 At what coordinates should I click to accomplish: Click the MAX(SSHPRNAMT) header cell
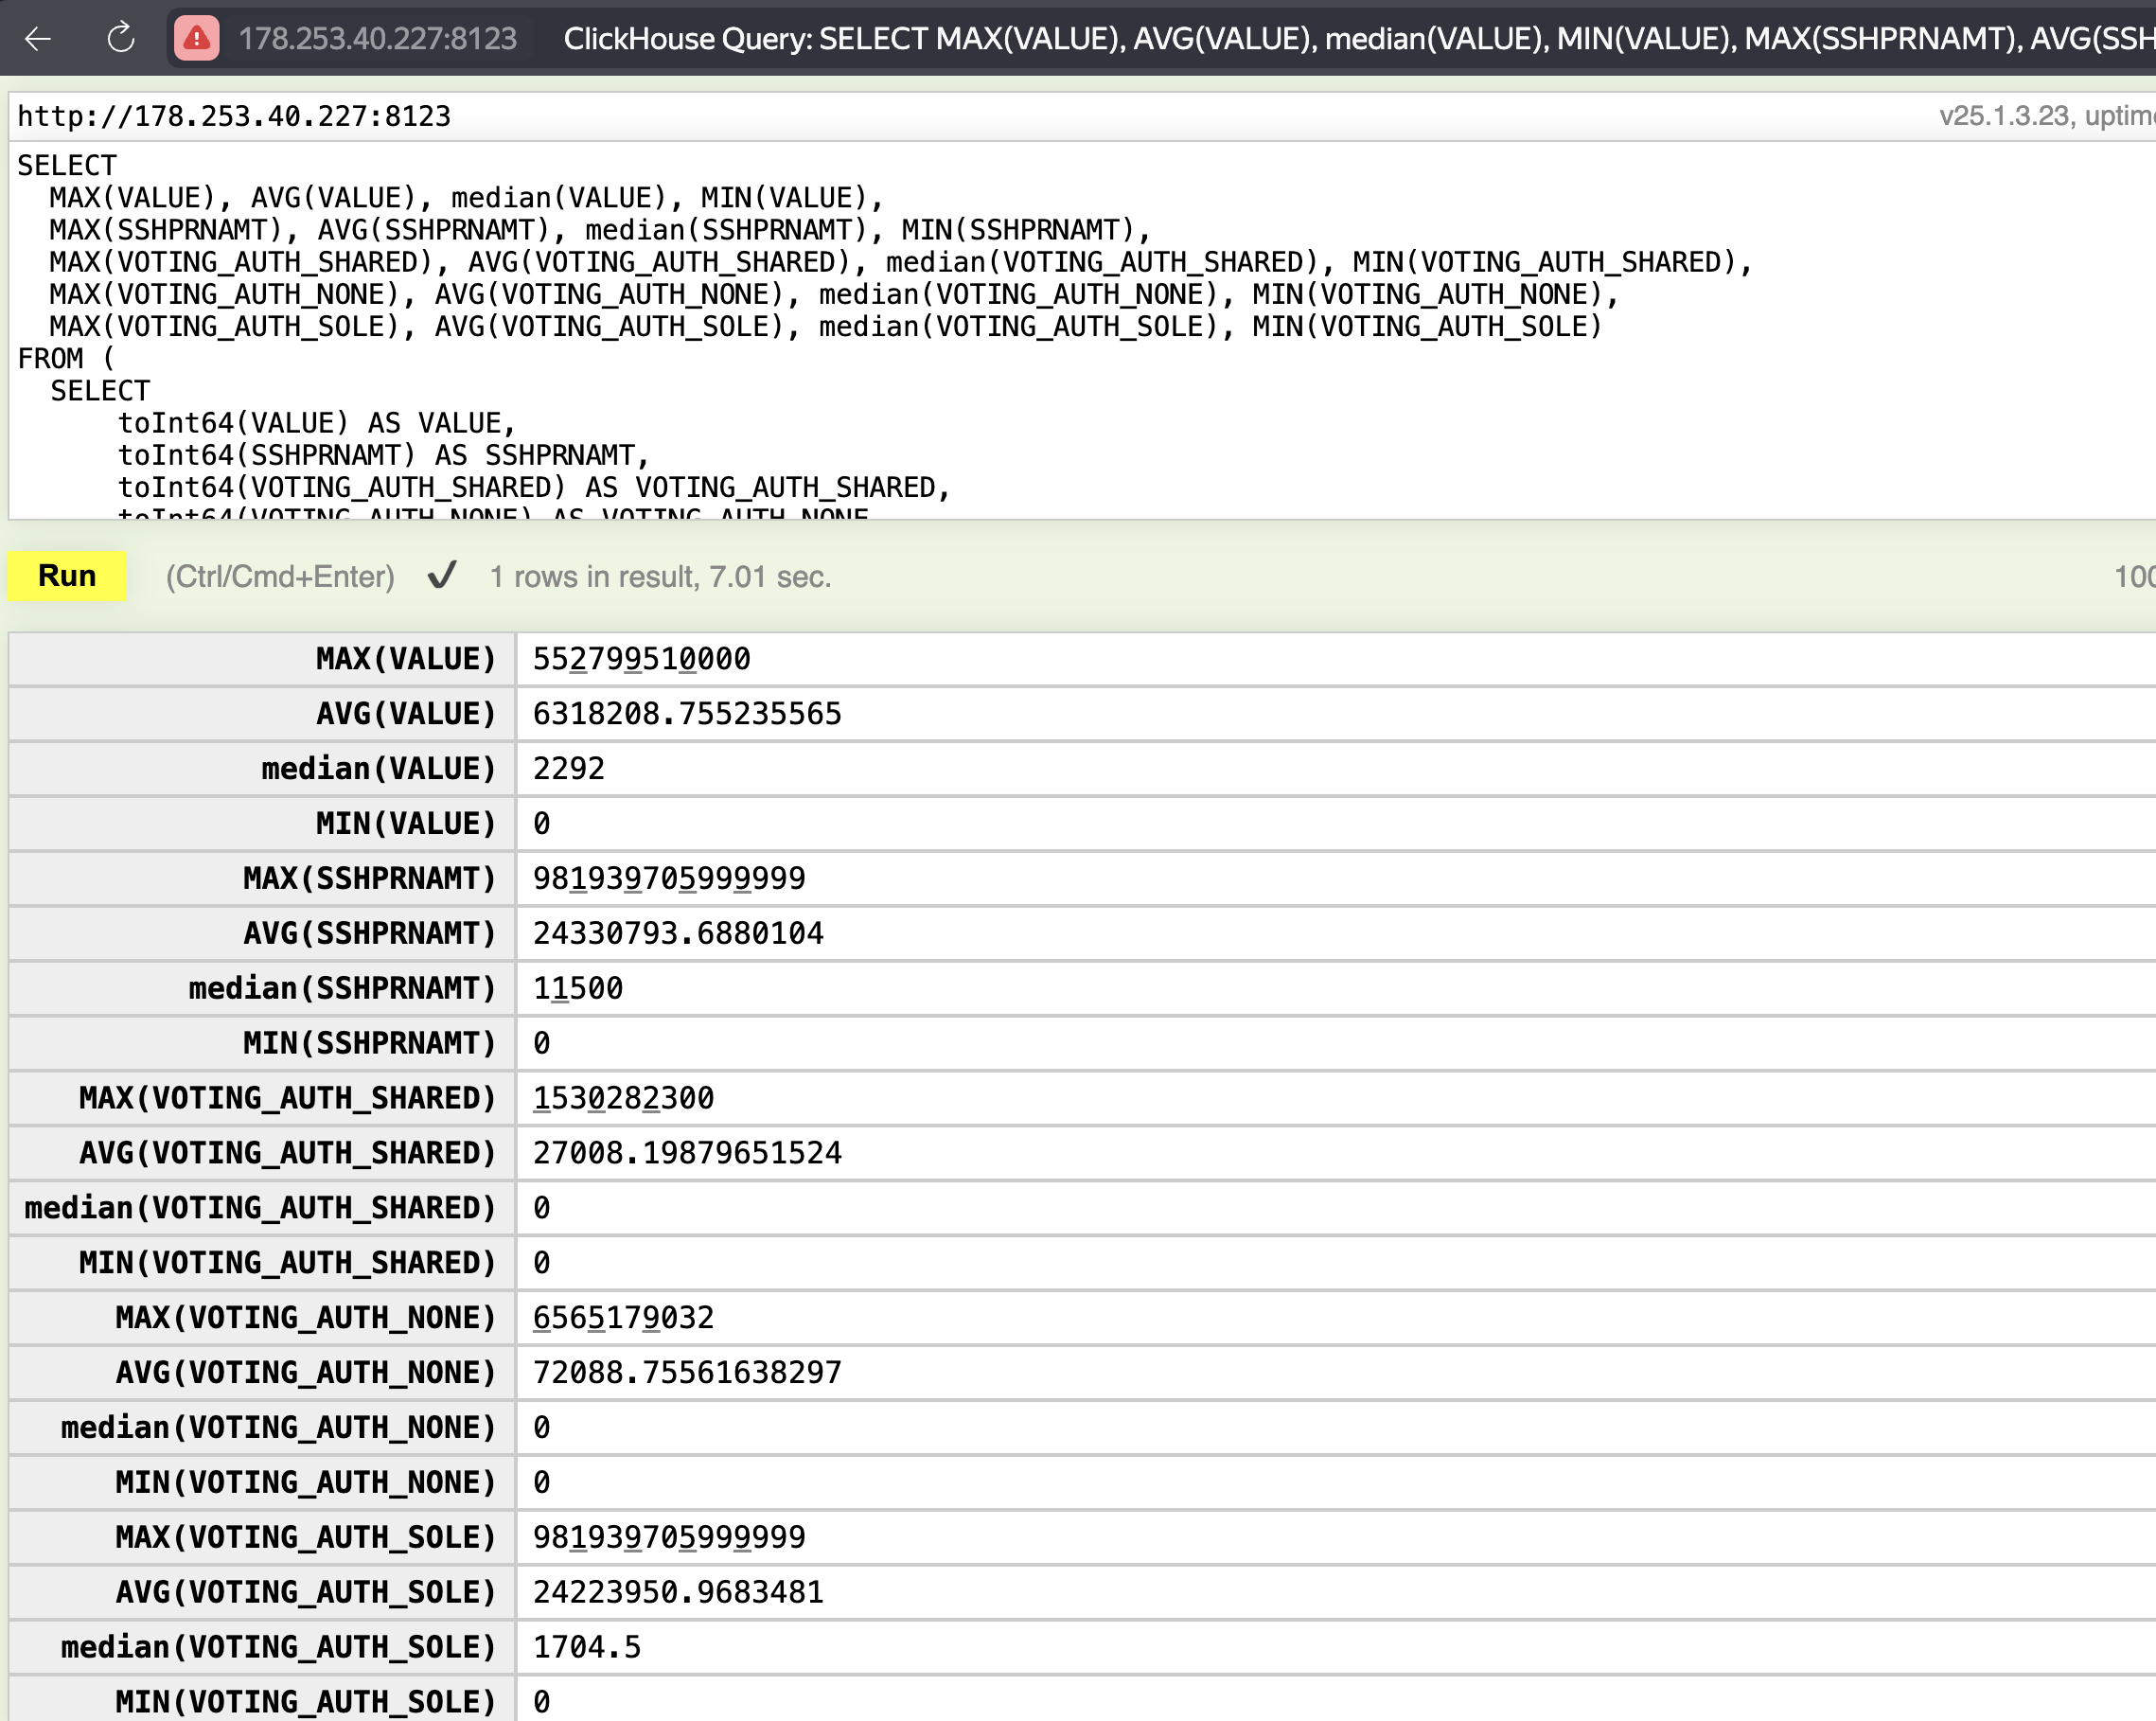click(369, 879)
